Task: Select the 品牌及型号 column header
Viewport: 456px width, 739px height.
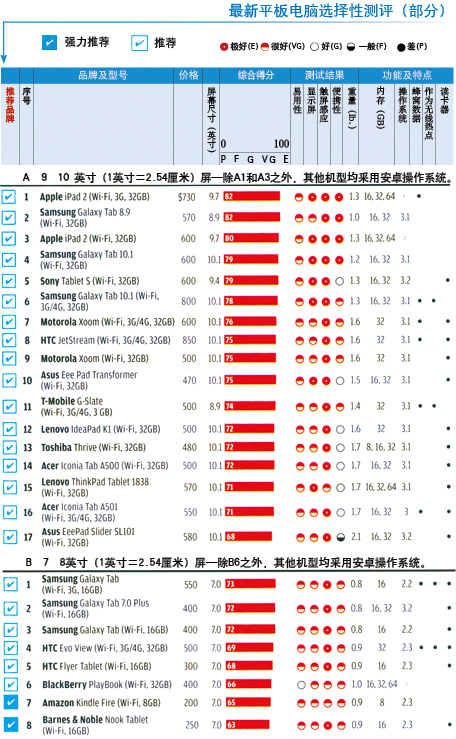Action: pyautogui.click(x=103, y=75)
